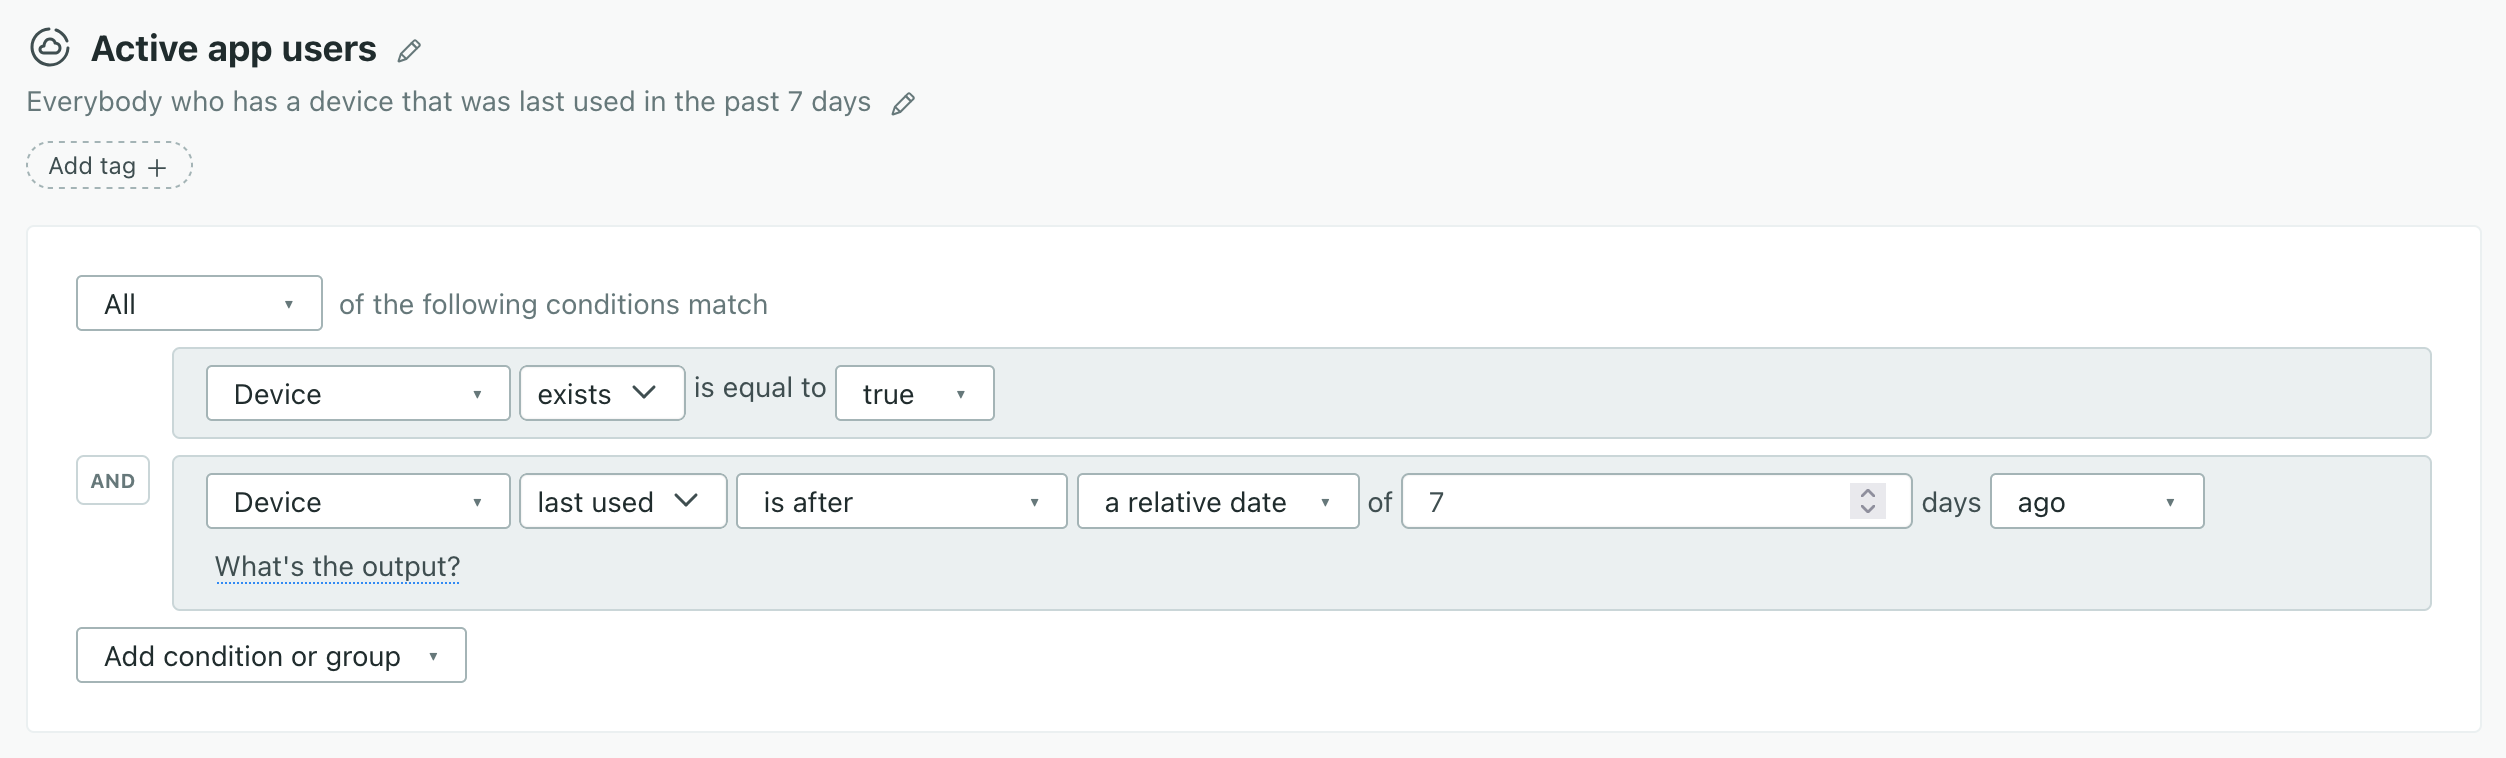Open the last used attribute dropdown

(x=623, y=501)
